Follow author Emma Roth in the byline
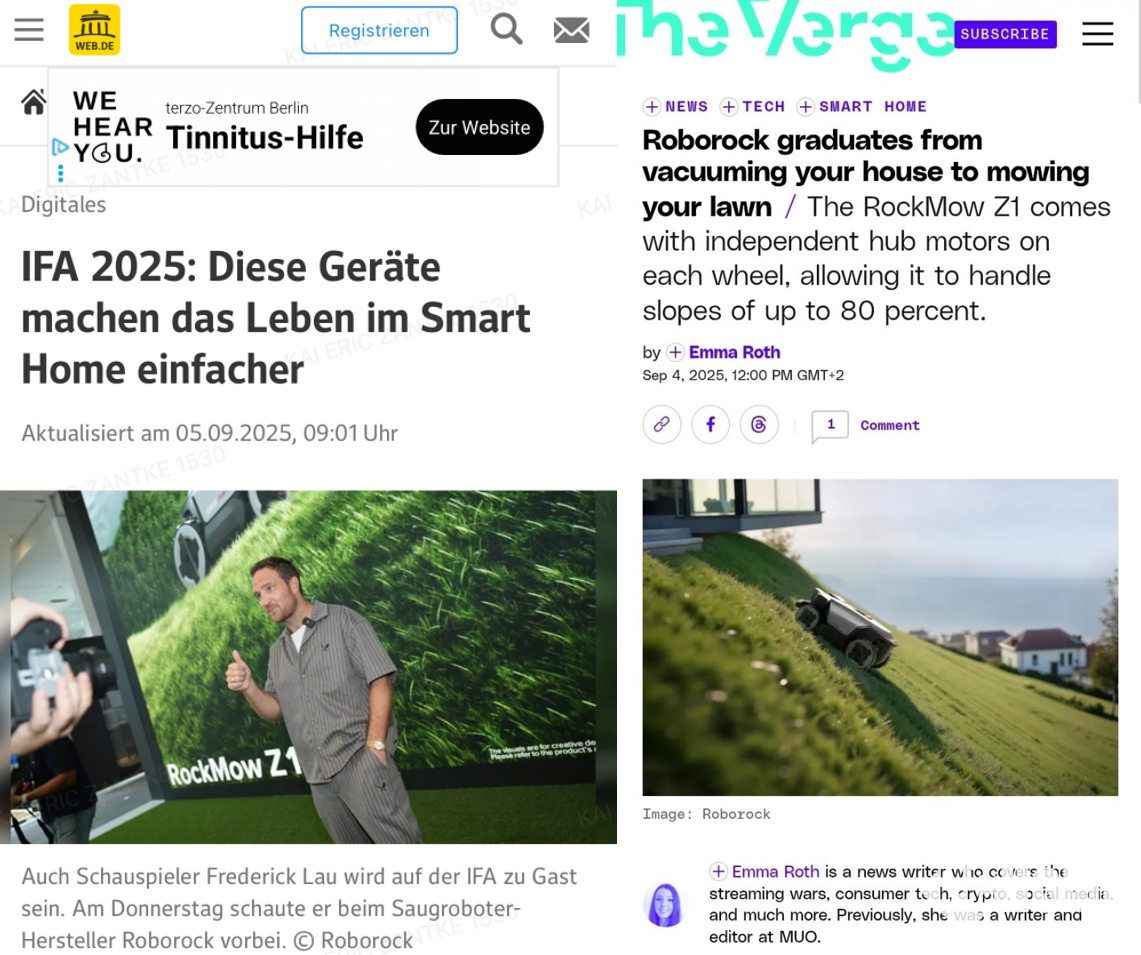1141x955 pixels. (675, 352)
